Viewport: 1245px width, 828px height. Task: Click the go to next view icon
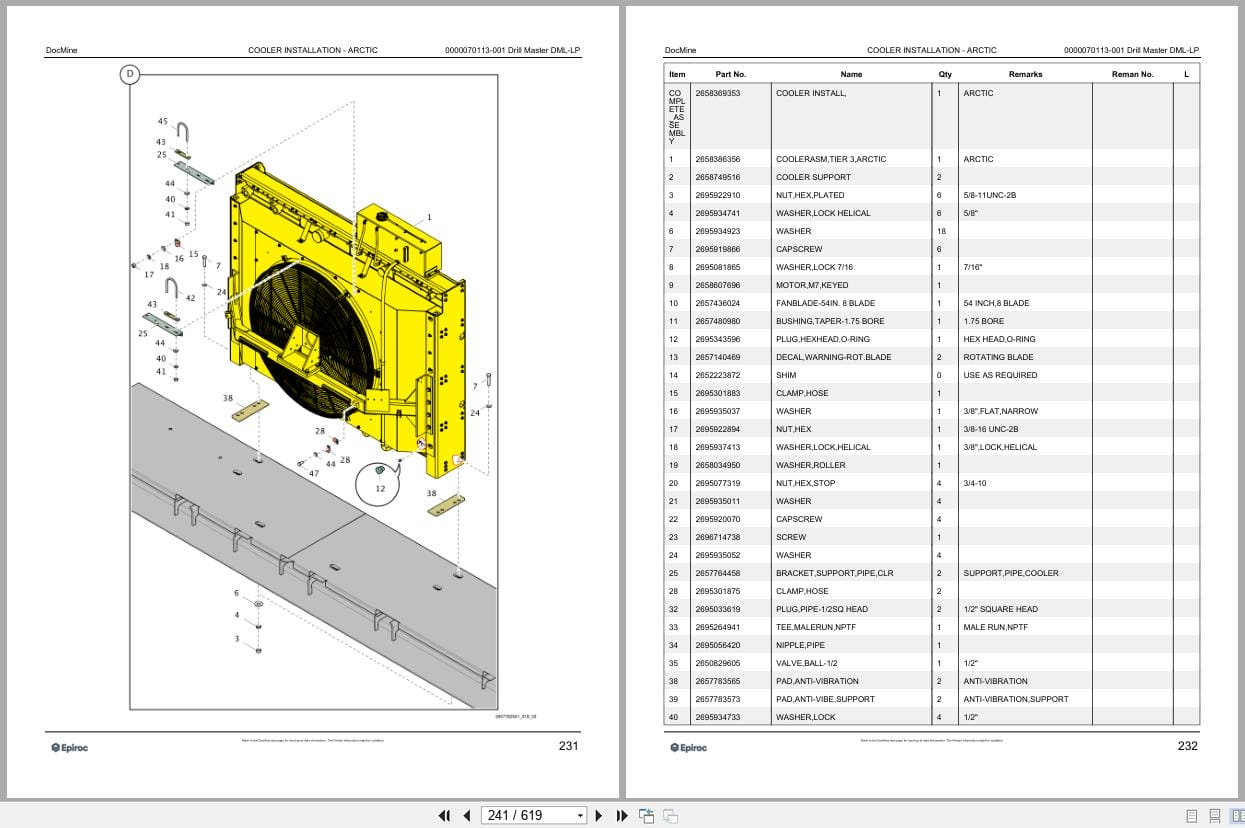click(x=671, y=815)
